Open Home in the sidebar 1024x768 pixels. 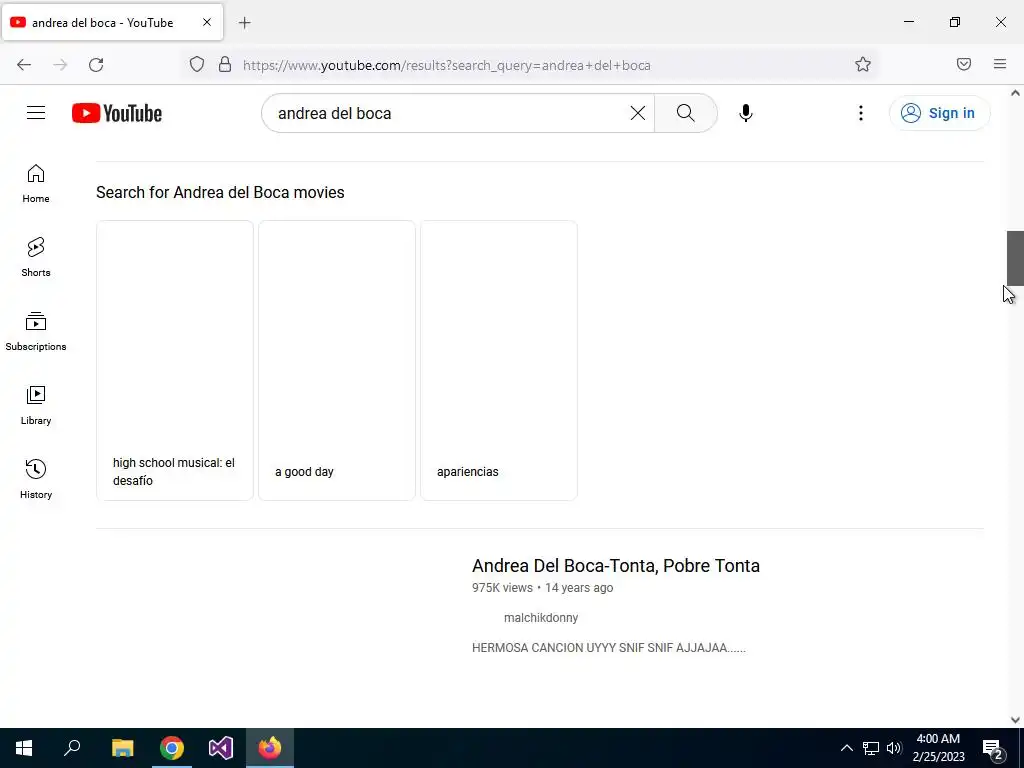click(36, 184)
